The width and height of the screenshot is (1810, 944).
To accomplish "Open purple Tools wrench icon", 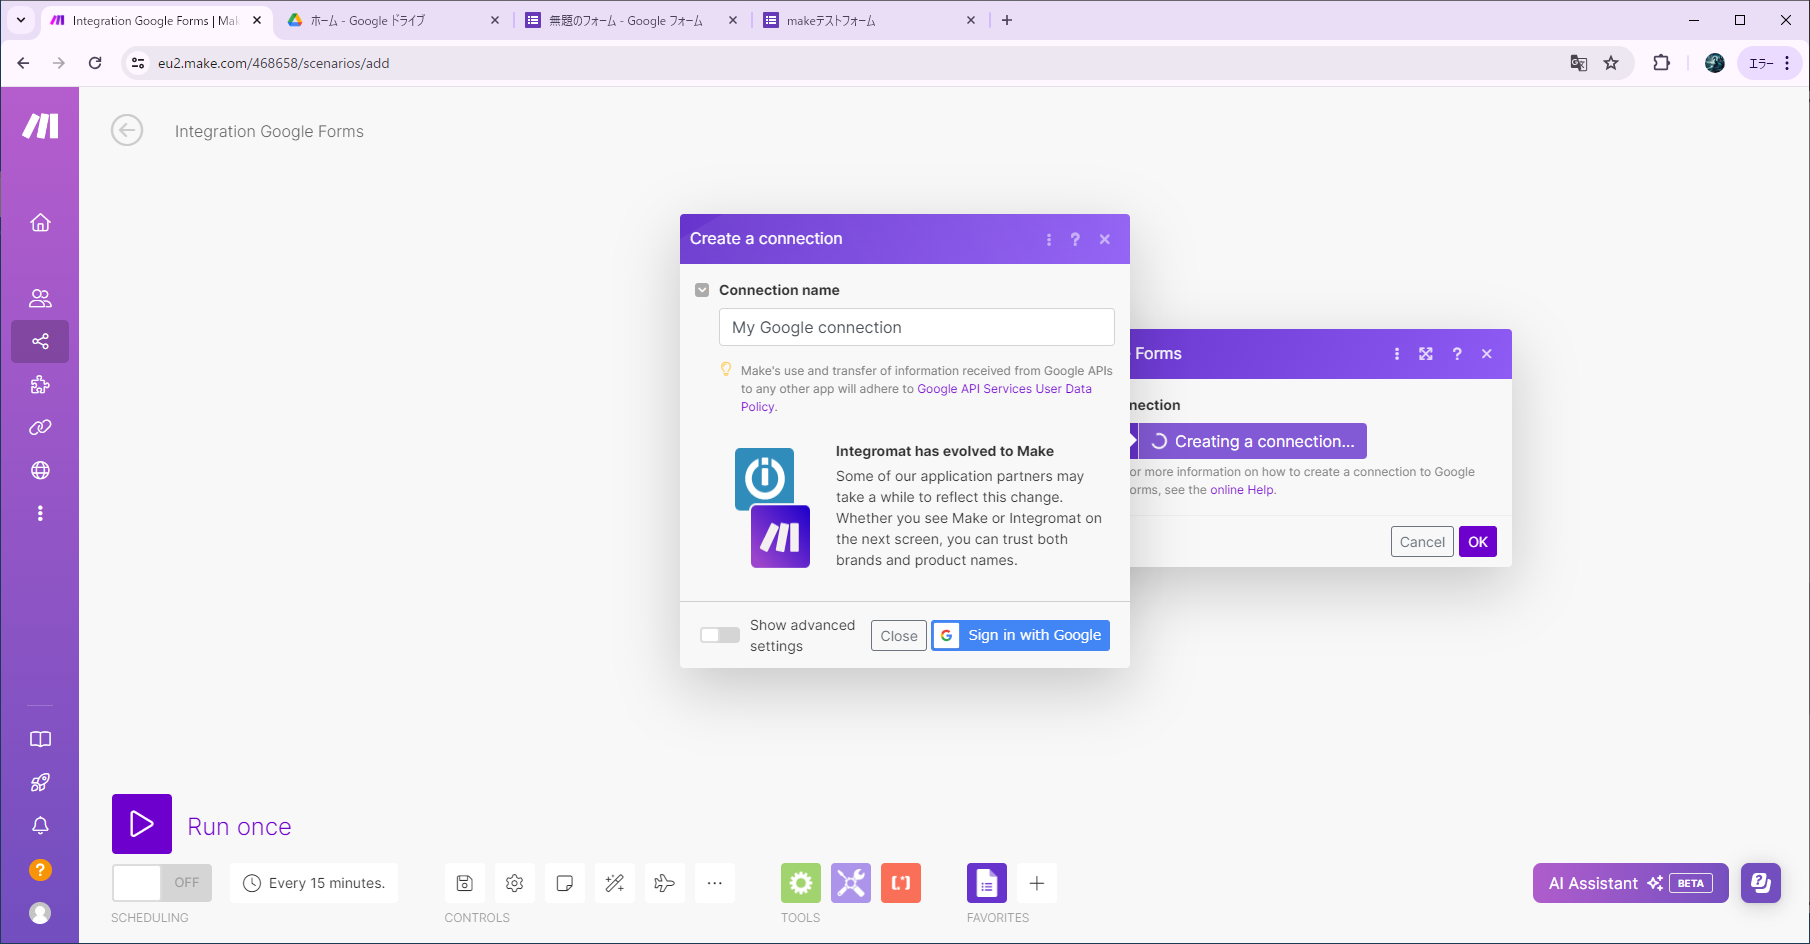I will coord(851,883).
